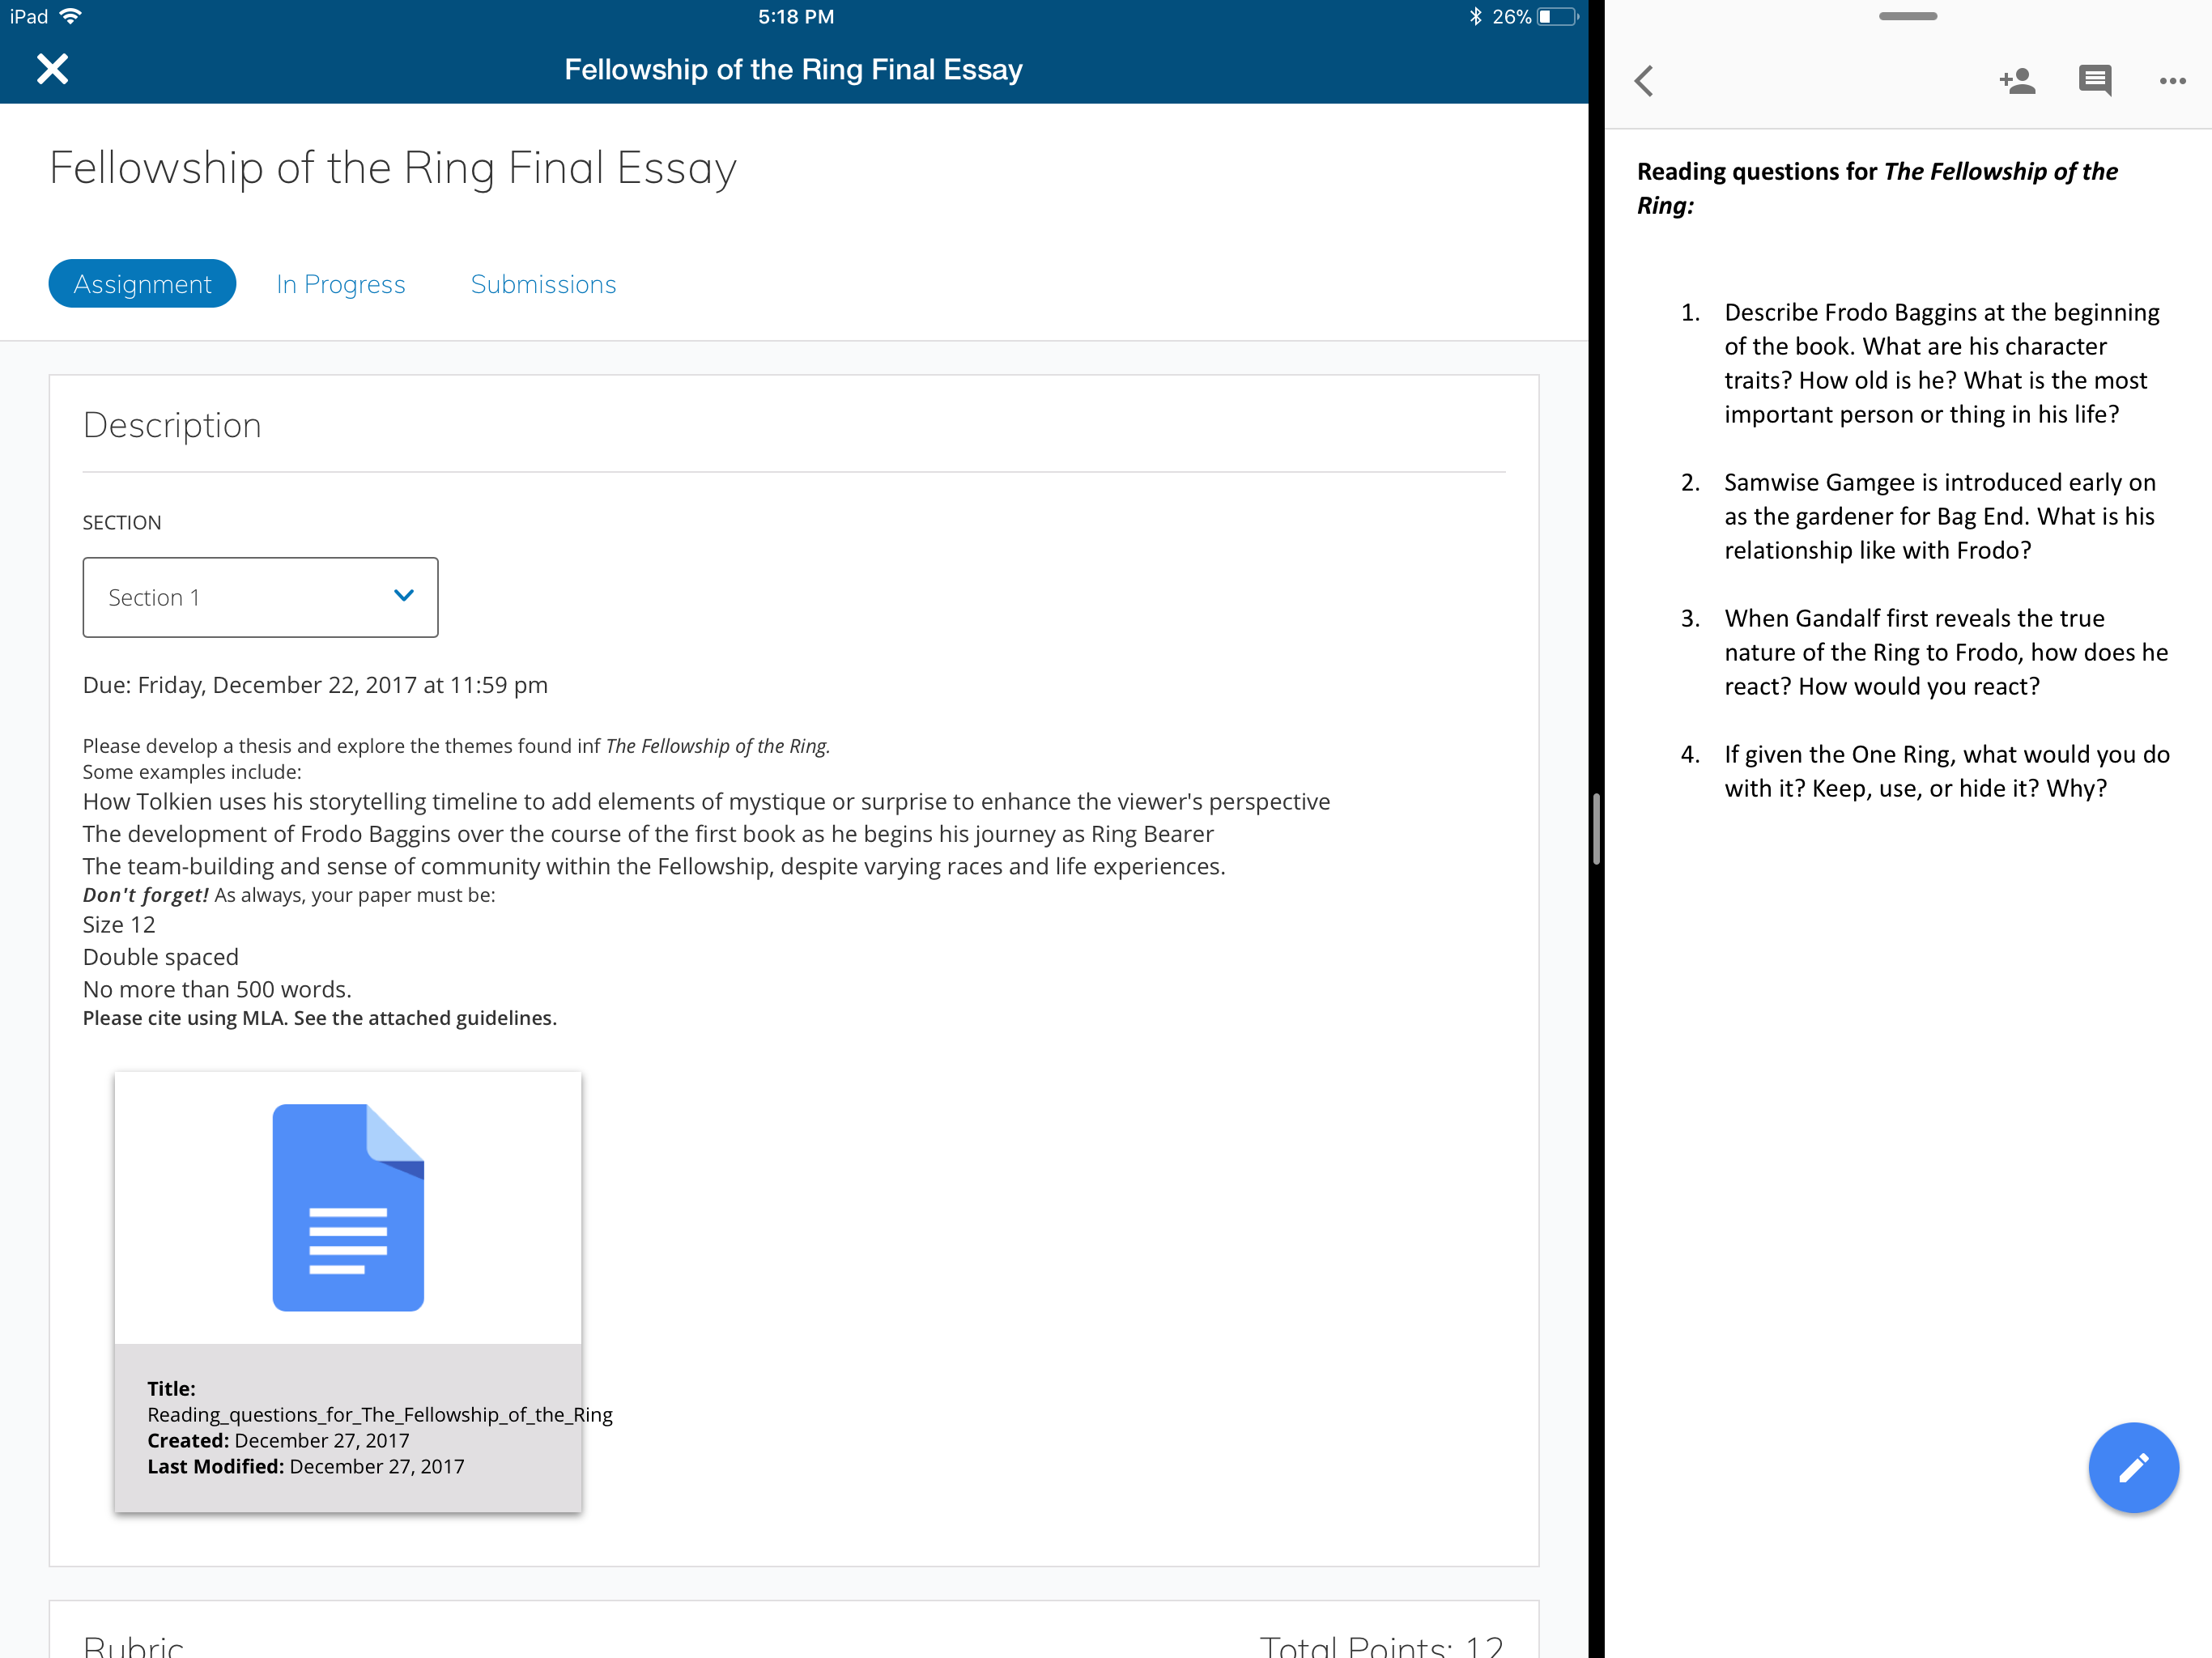Tap the add person share icon

tap(2017, 81)
